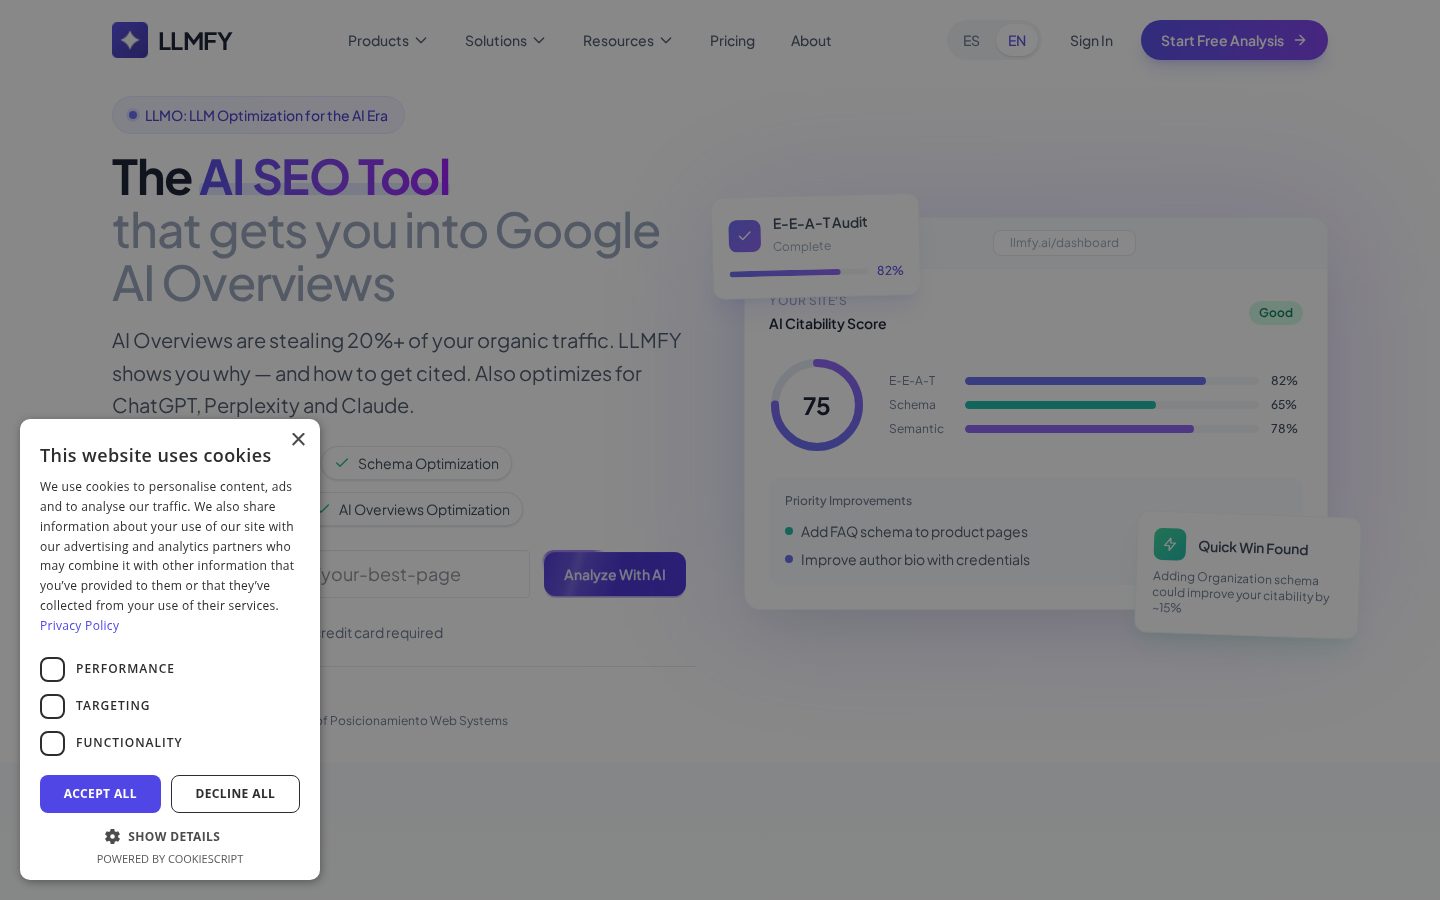Switch language to ES

point(971,41)
